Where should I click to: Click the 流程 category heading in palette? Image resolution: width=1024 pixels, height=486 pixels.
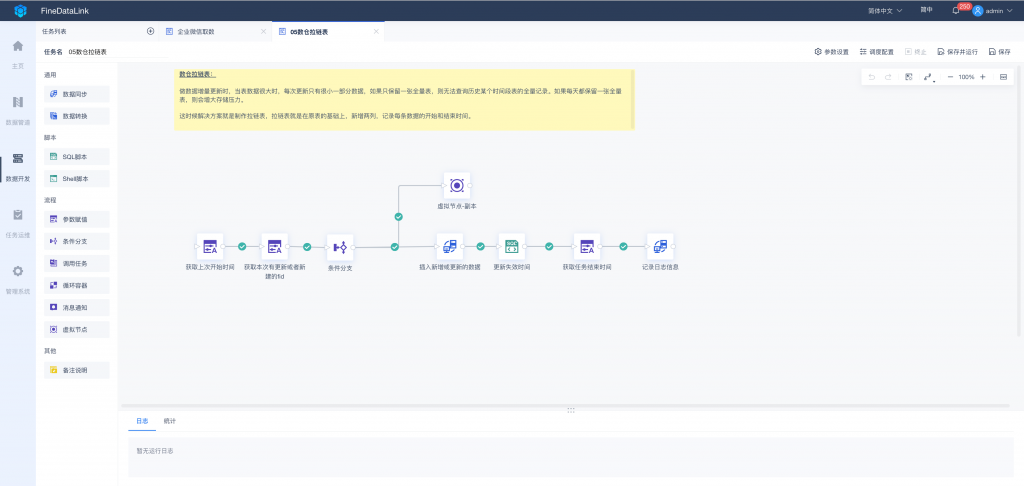point(50,200)
